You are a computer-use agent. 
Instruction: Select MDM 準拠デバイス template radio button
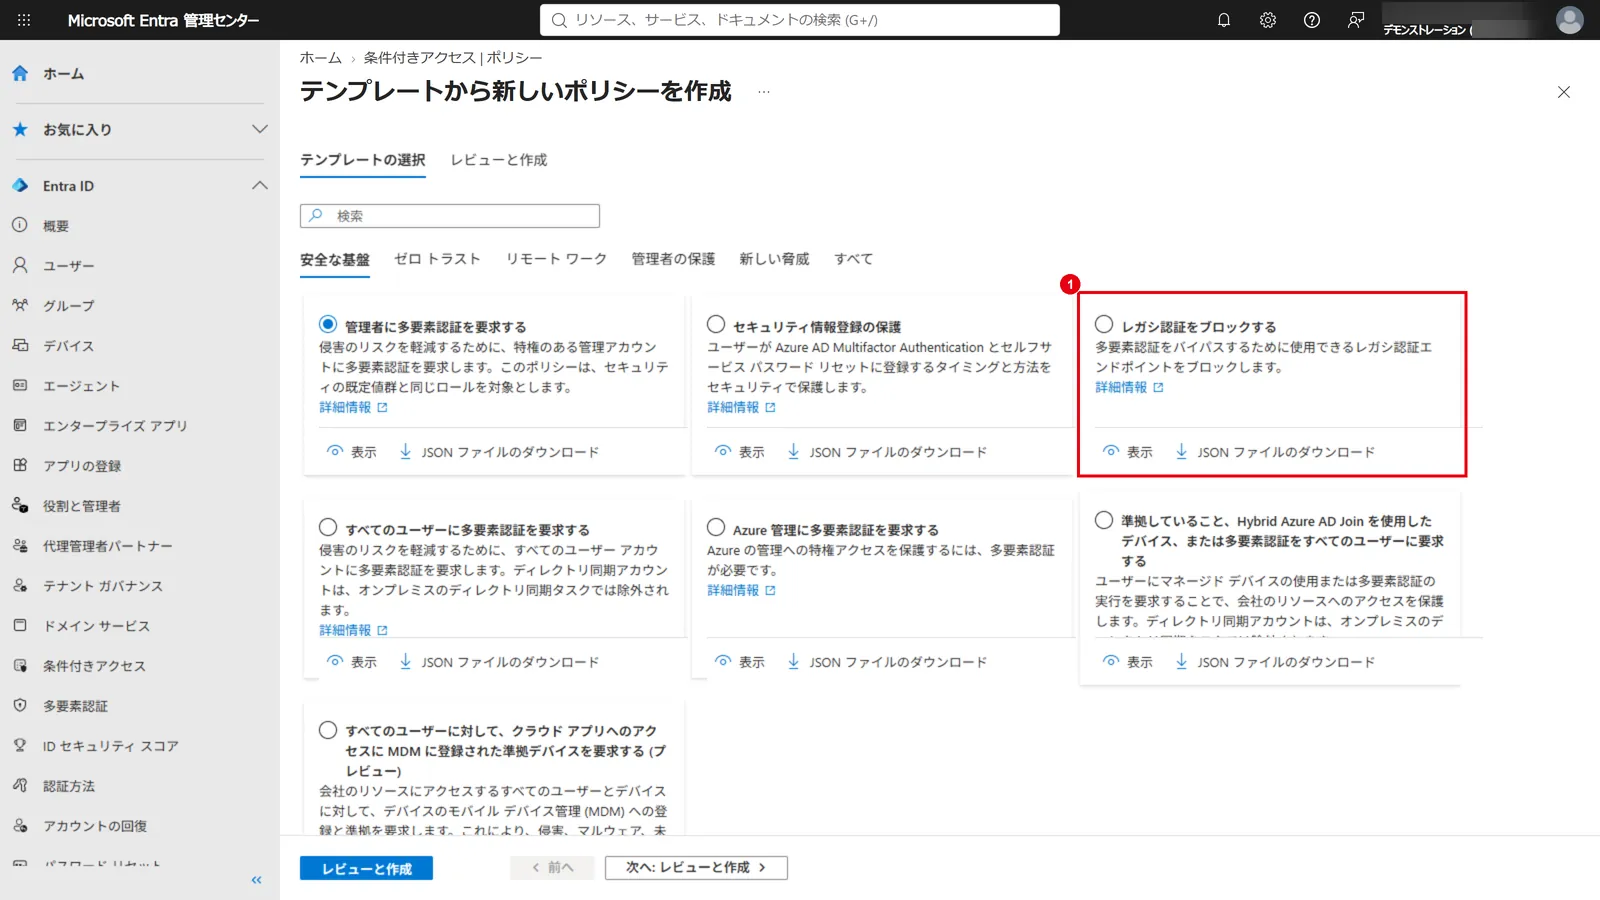coord(328,730)
